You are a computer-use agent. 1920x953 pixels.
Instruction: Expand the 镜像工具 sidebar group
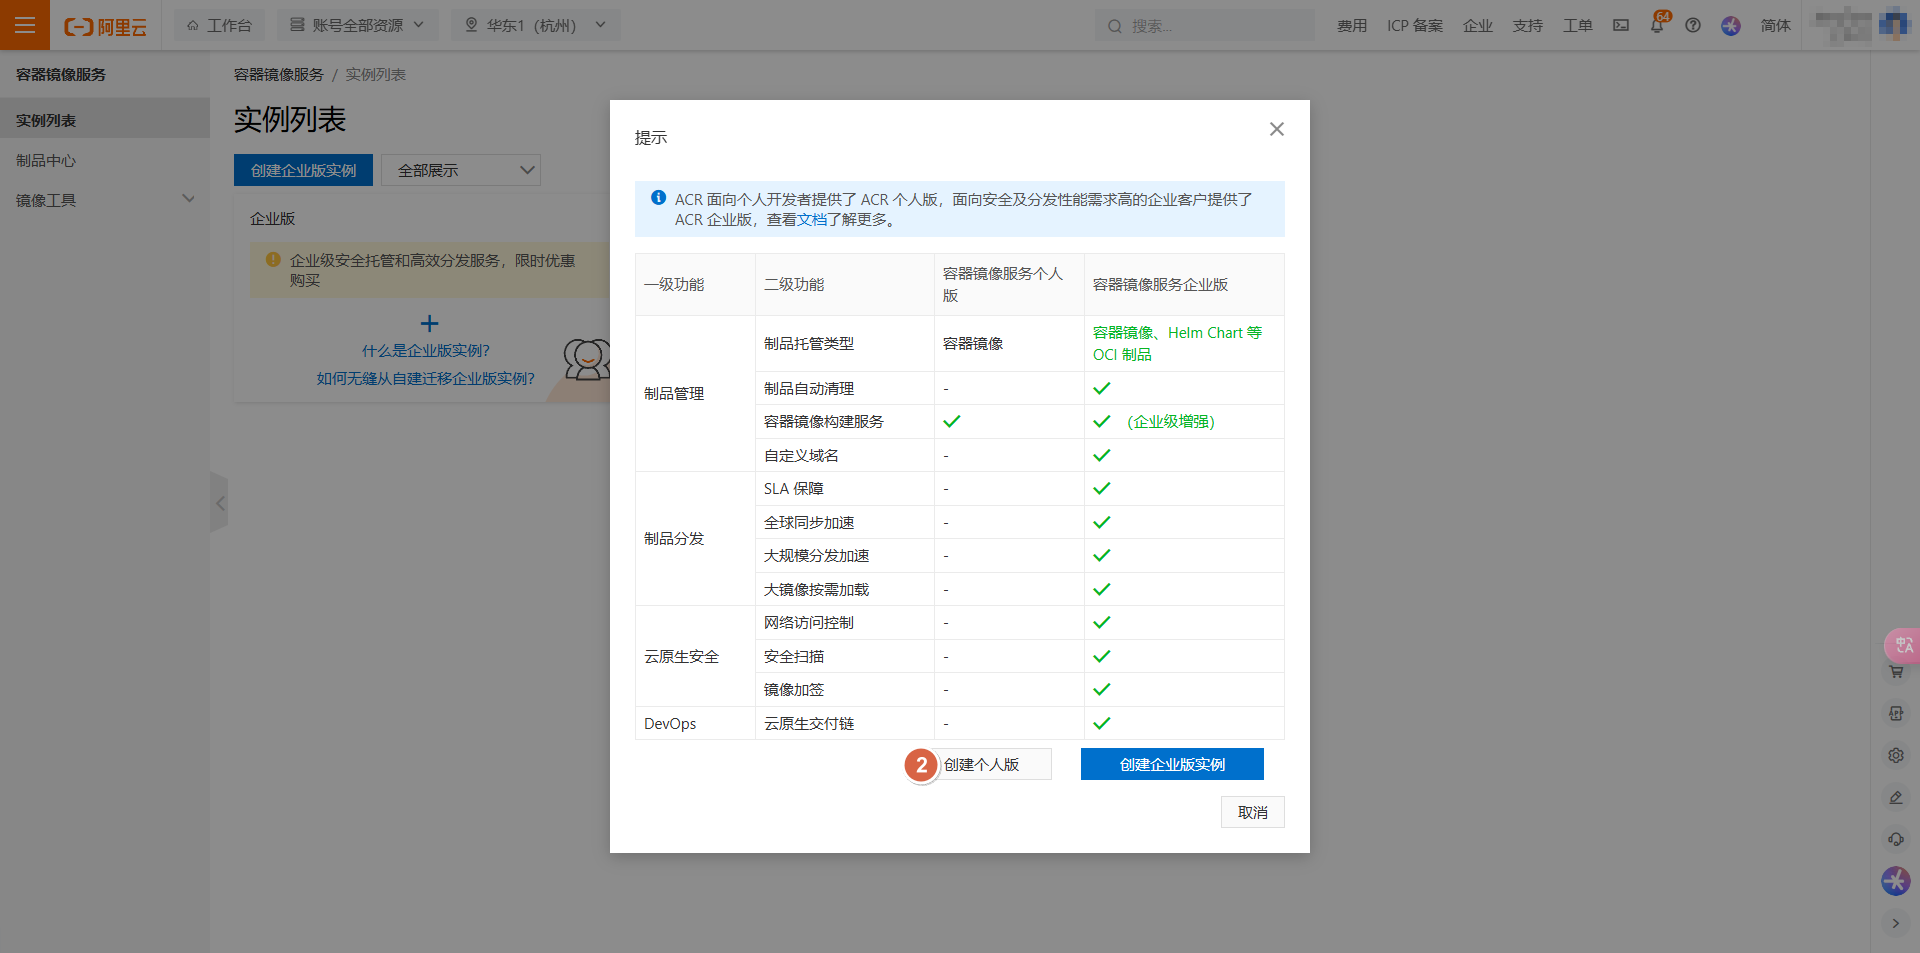pos(105,200)
